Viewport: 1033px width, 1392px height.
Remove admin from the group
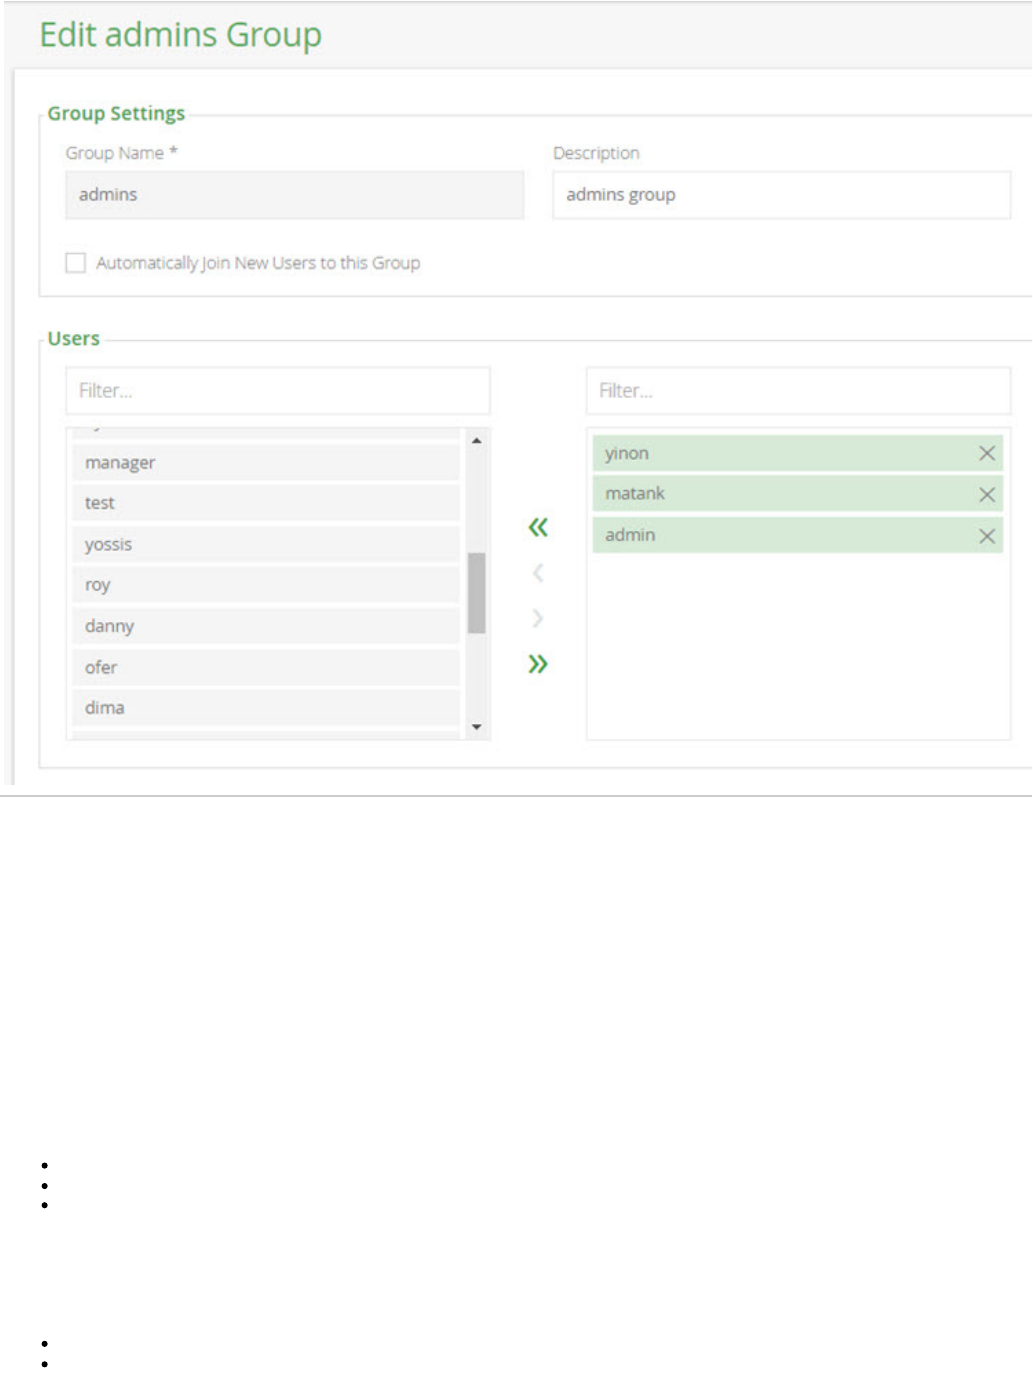point(986,536)
